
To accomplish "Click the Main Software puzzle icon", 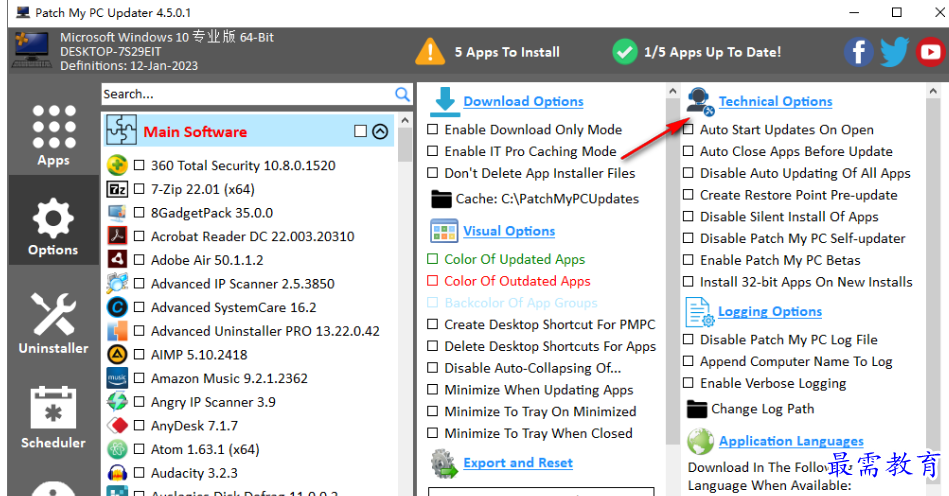I will coord(121,129).
